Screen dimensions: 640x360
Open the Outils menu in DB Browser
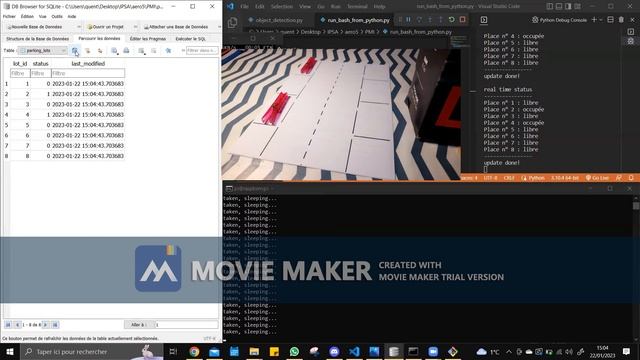pos(57,16)
